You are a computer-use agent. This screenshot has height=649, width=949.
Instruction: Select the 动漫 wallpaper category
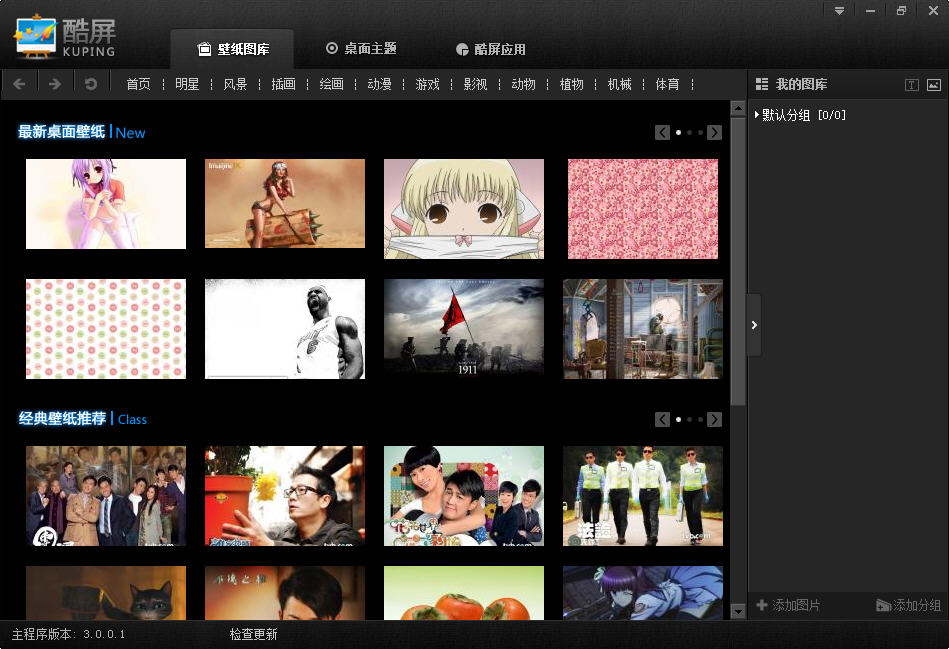379,84
